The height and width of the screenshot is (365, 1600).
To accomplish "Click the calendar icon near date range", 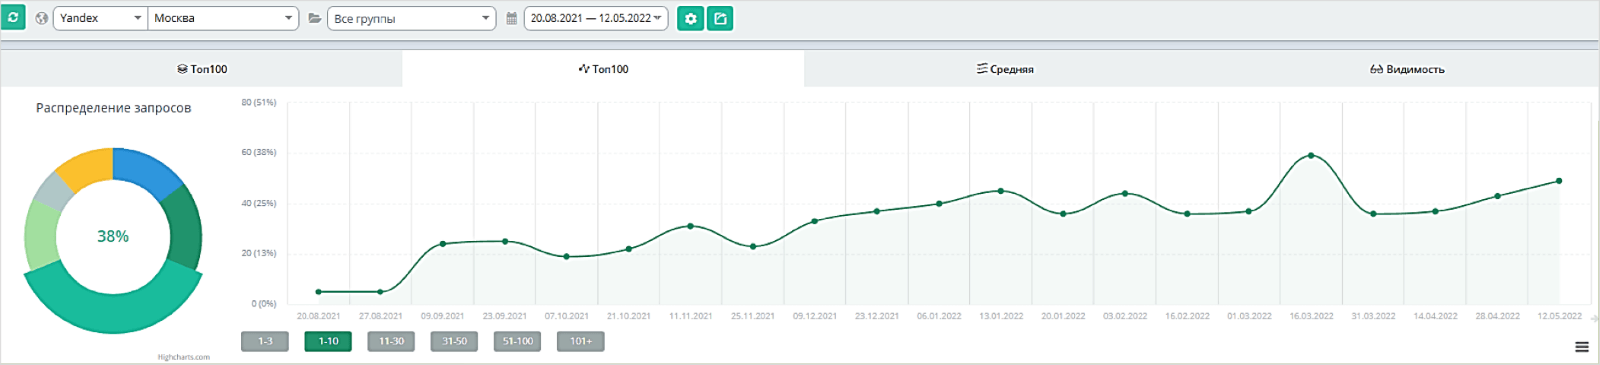I will click(512, 18).
